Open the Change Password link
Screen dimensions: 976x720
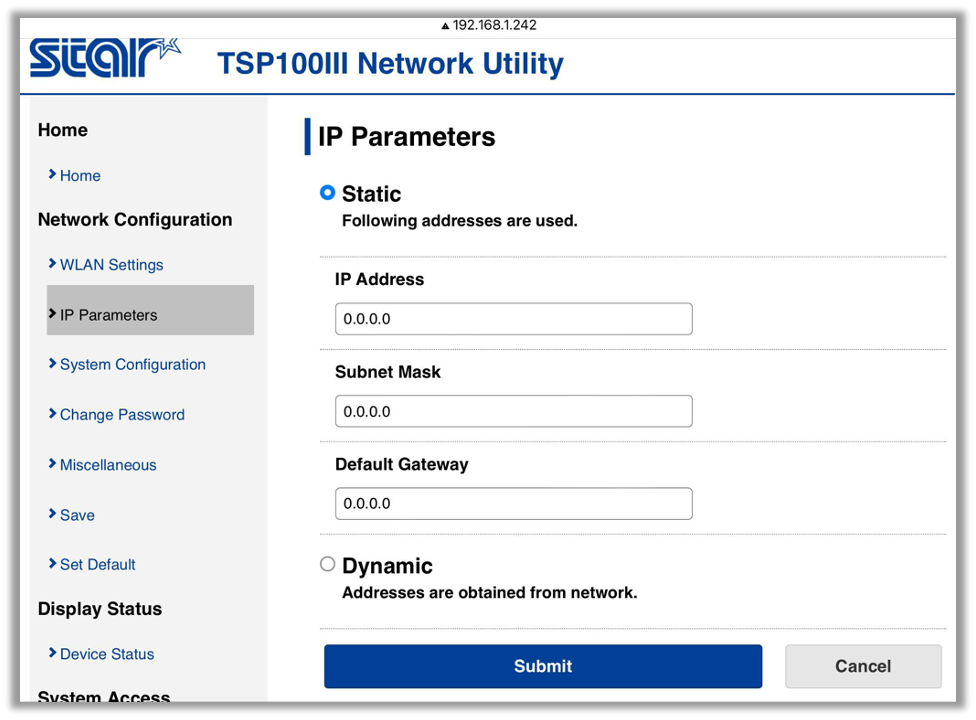(122, 415)
